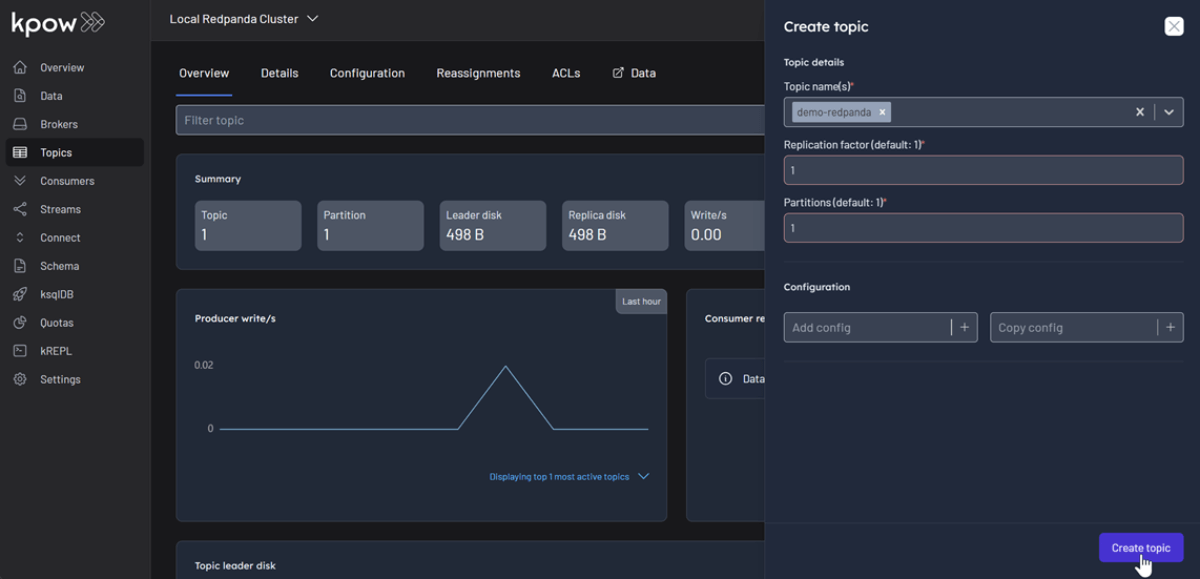Click the Create topic button
Screen dimensions: 1200x579
pos(1140,548)
